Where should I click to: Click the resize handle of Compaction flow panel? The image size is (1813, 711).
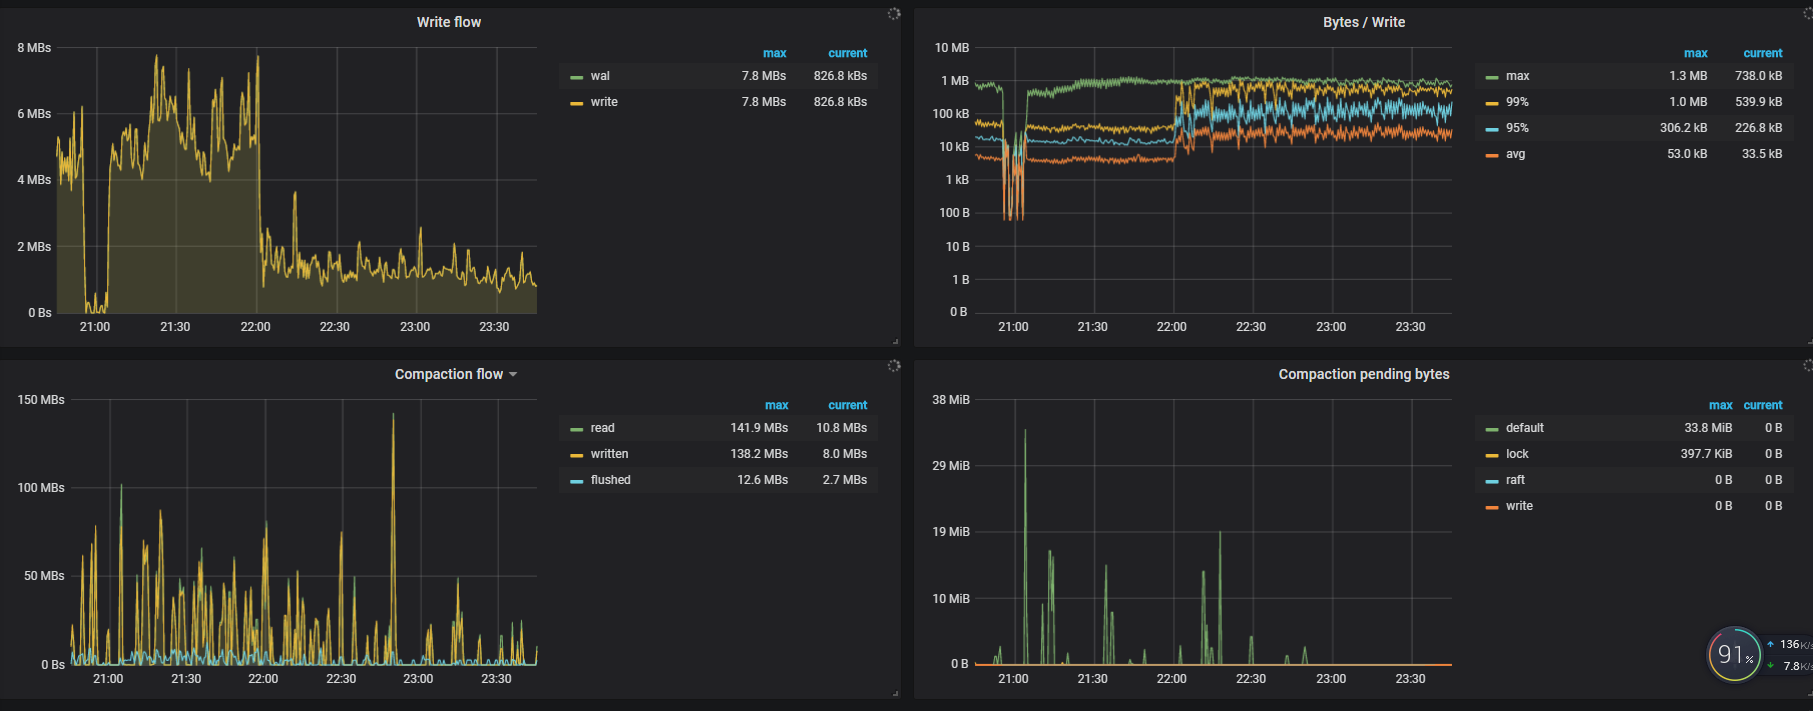click(x=895, y=693)
